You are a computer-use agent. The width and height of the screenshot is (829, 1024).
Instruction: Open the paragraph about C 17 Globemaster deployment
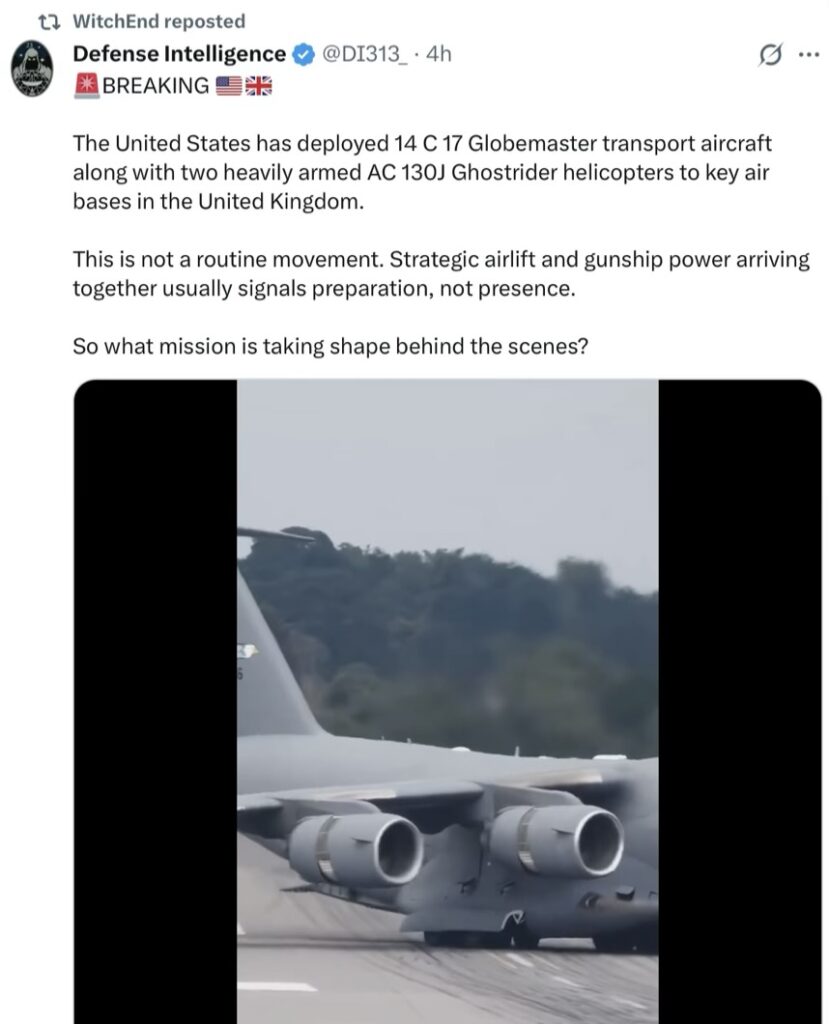click(422, 172)
